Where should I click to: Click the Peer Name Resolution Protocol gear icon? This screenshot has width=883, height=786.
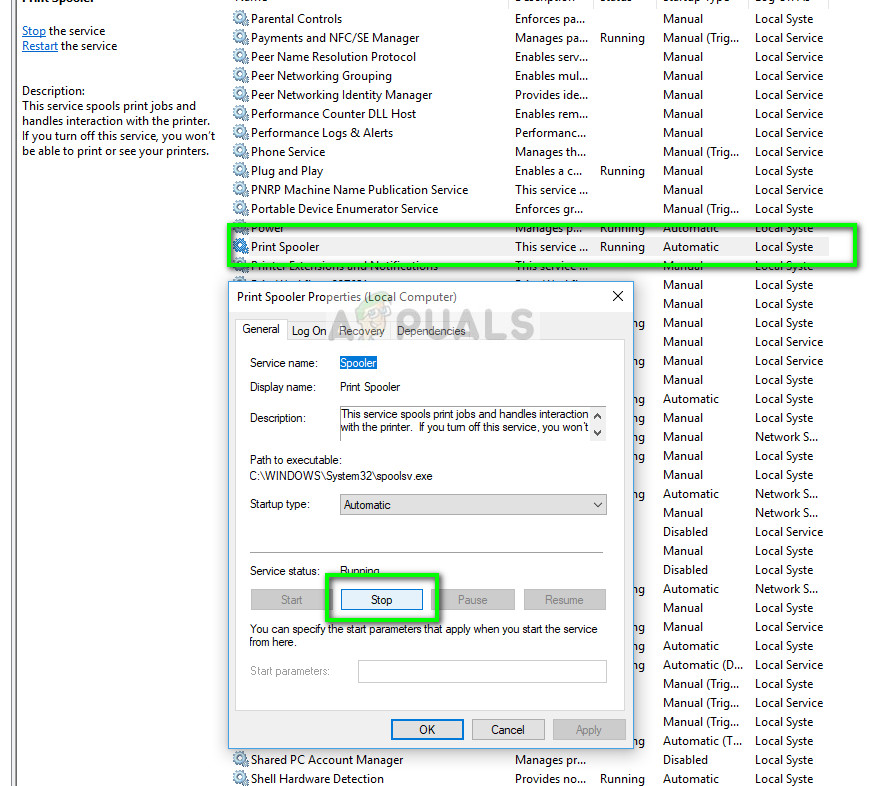[x=240, y=57]
